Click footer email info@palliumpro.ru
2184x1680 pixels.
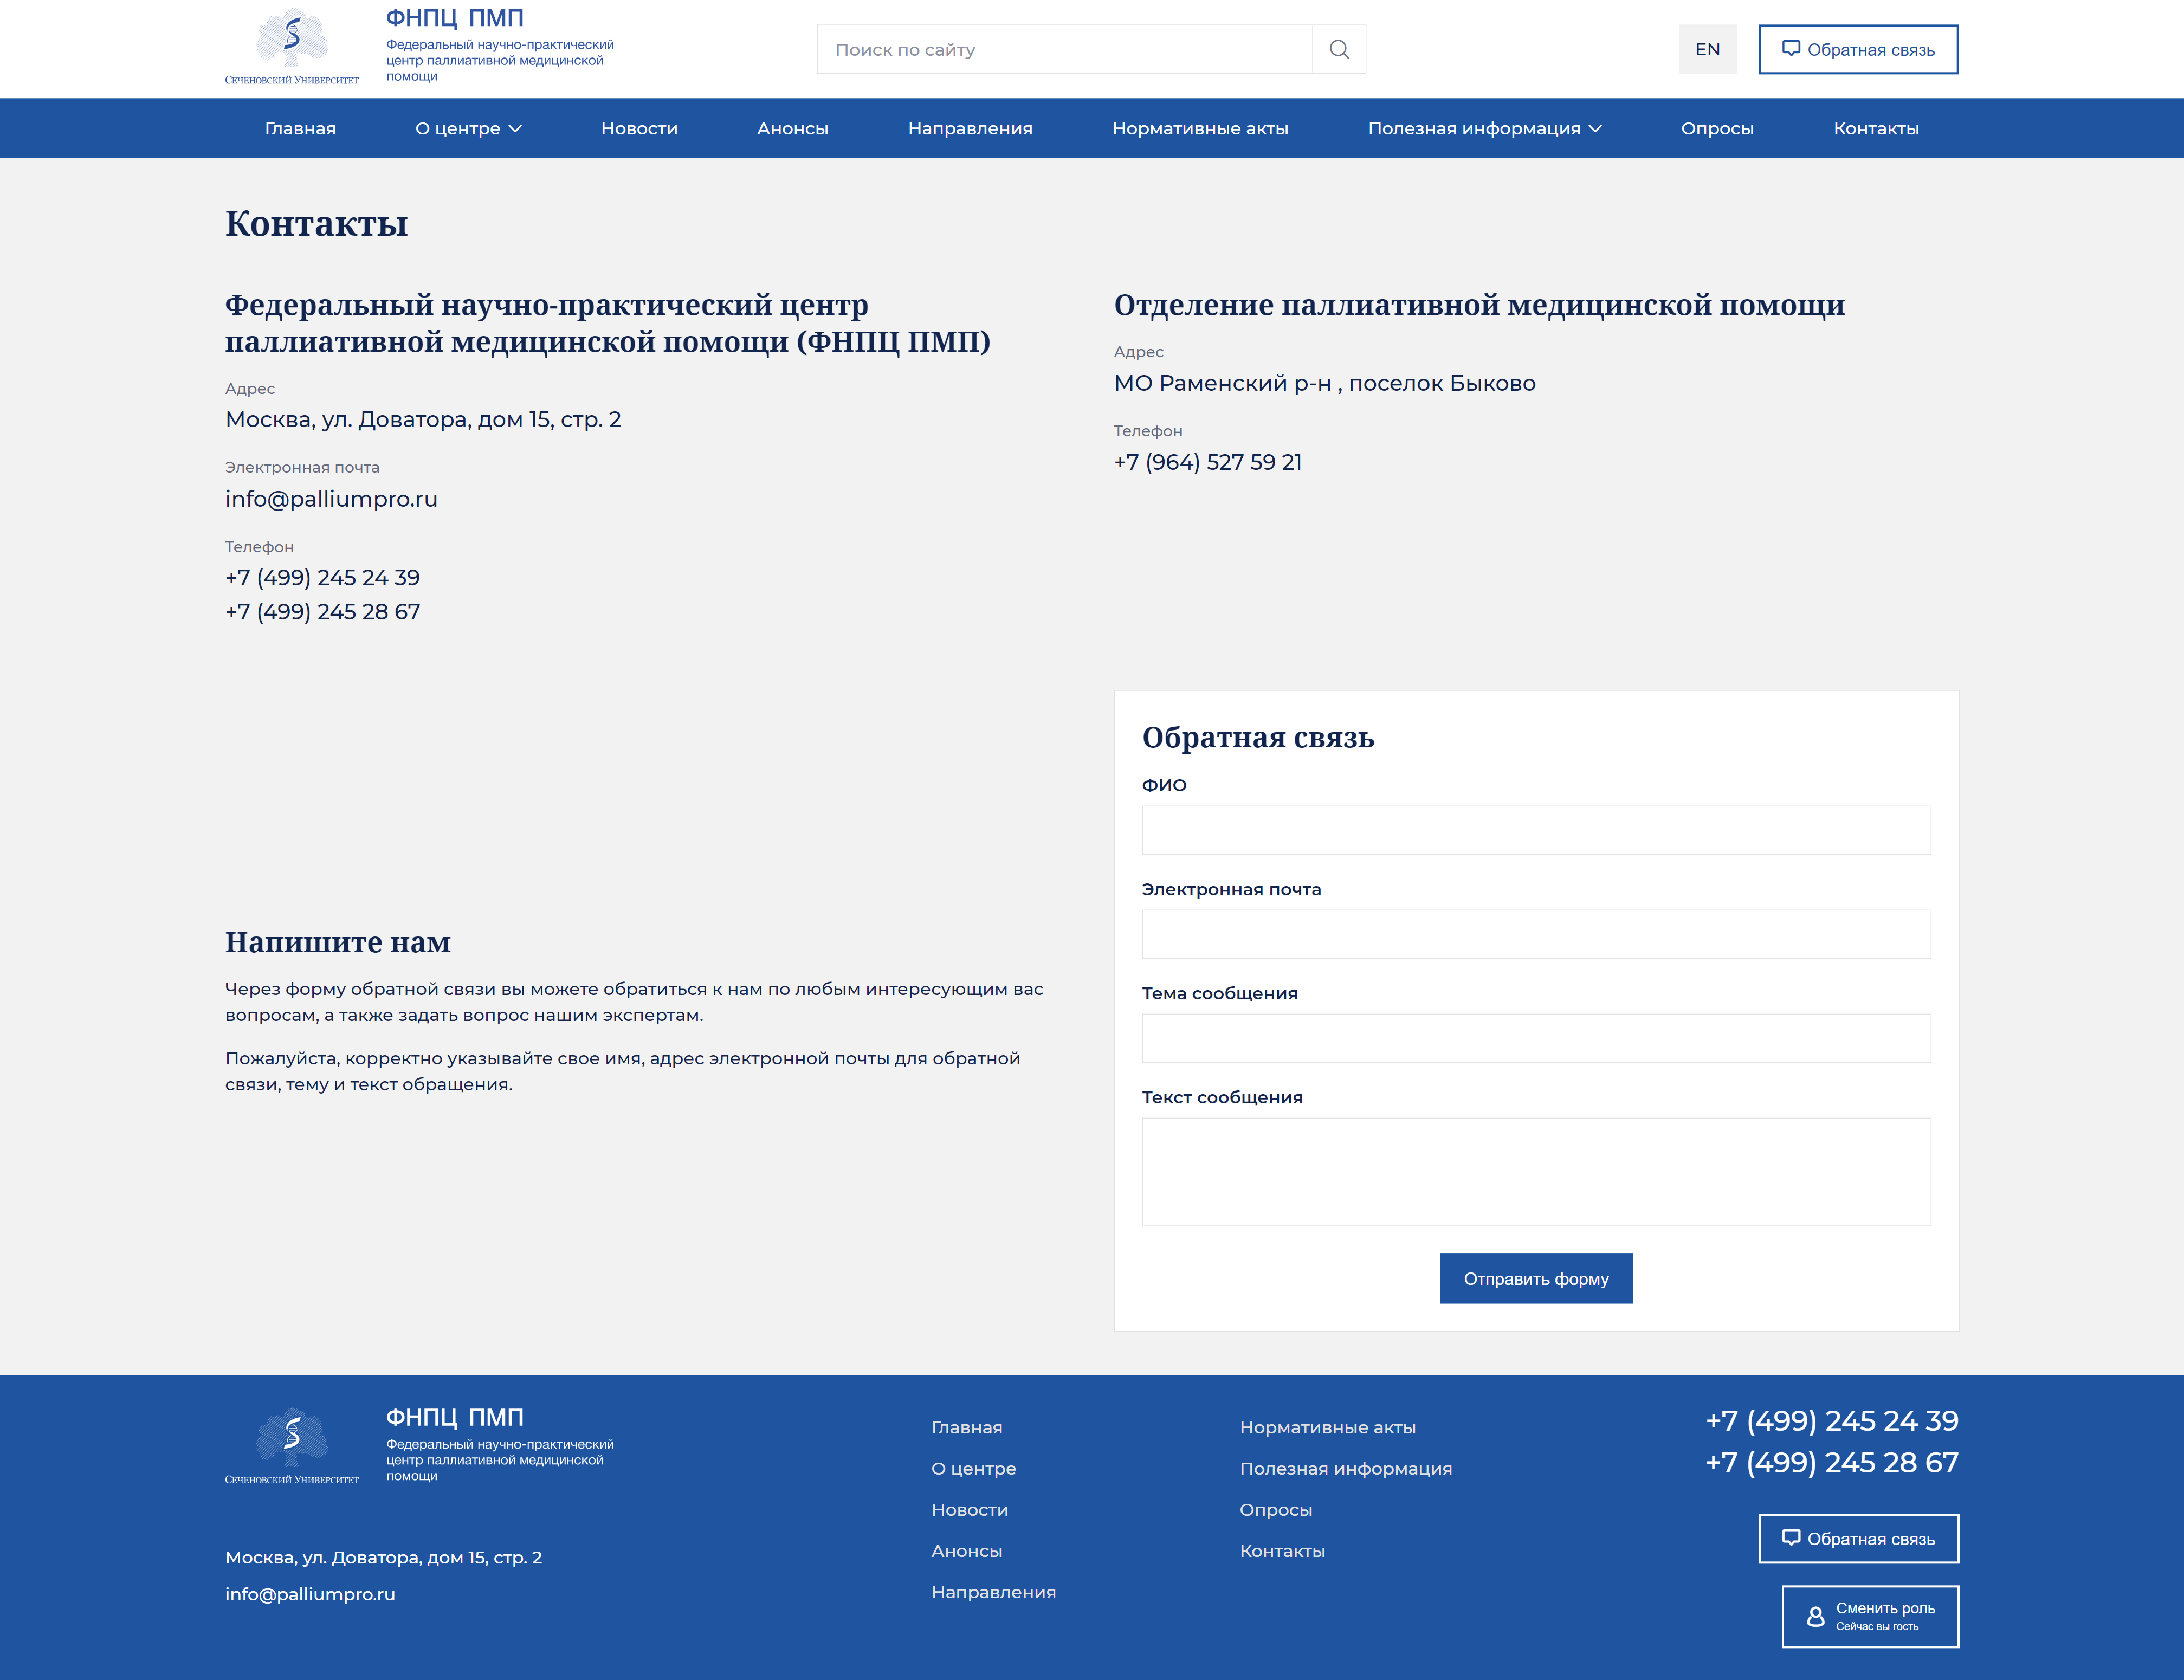[309, 1594]
